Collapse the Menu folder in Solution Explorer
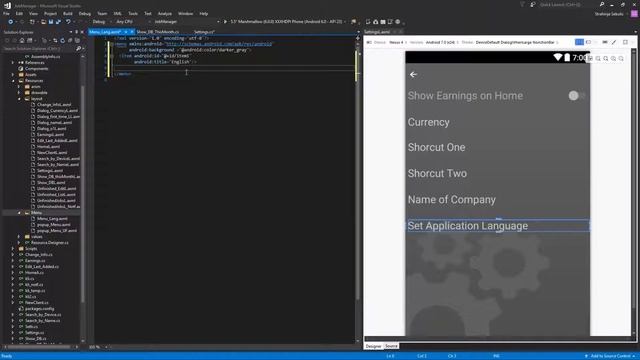The image size is (640, 360). pyautogui.click(x=19, y=213)
